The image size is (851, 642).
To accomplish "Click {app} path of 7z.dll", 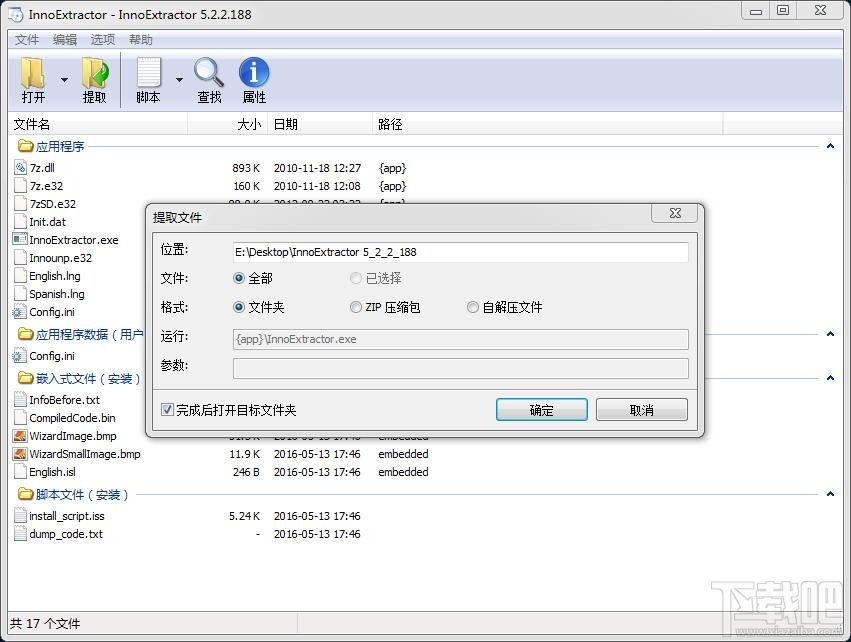I will 392,168.
